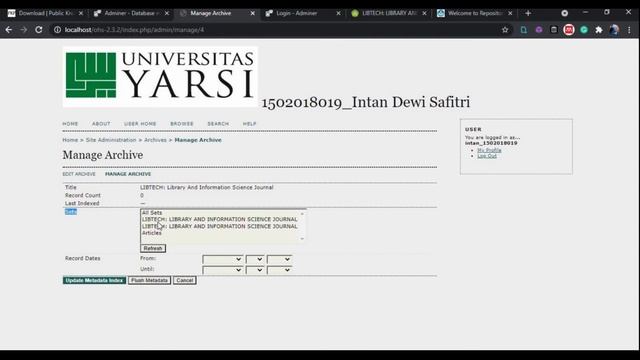Click the purple extension icon

[x=539, y=30]
